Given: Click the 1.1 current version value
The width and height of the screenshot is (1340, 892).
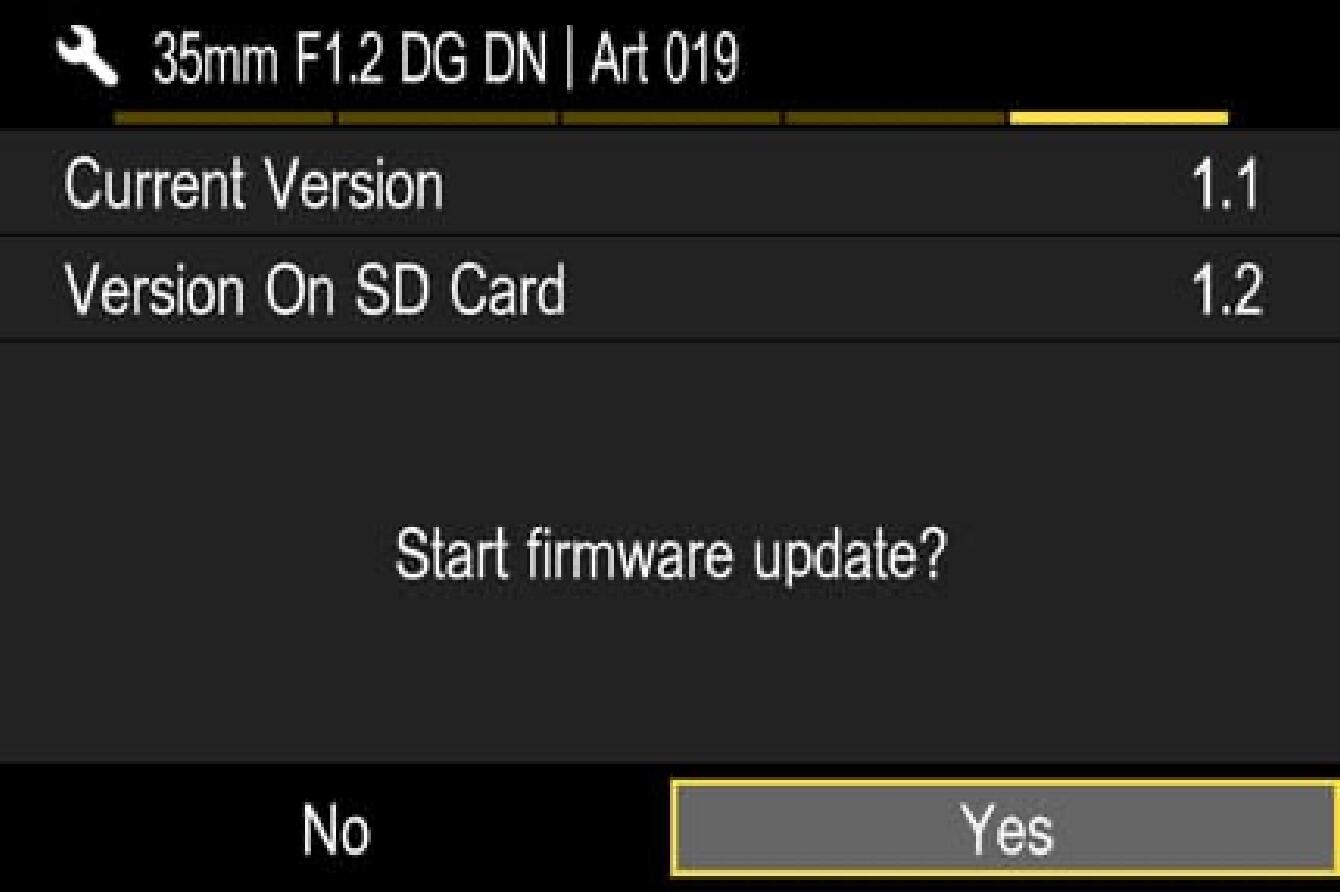Looking at the screenshot, I should pyautogui.click(x=1229, y=186).
